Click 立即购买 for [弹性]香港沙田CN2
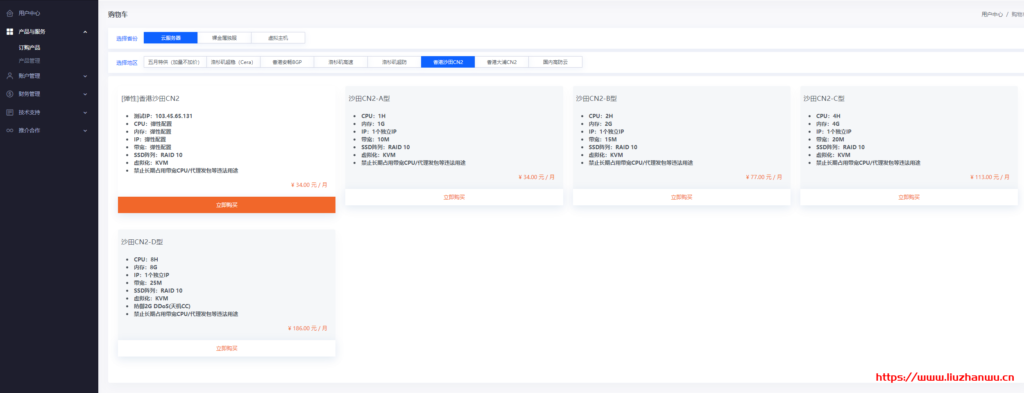This screenshot has width=1024, height=393. pos(227,205)
